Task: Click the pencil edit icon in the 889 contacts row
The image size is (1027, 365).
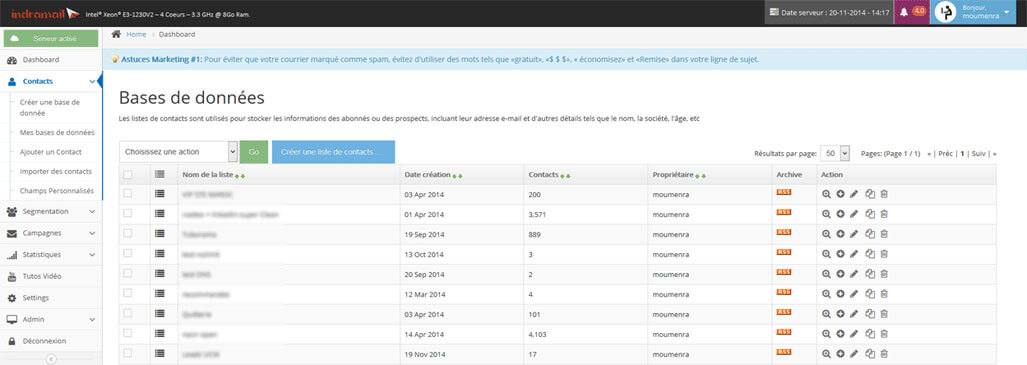Action: pos(853,234)
